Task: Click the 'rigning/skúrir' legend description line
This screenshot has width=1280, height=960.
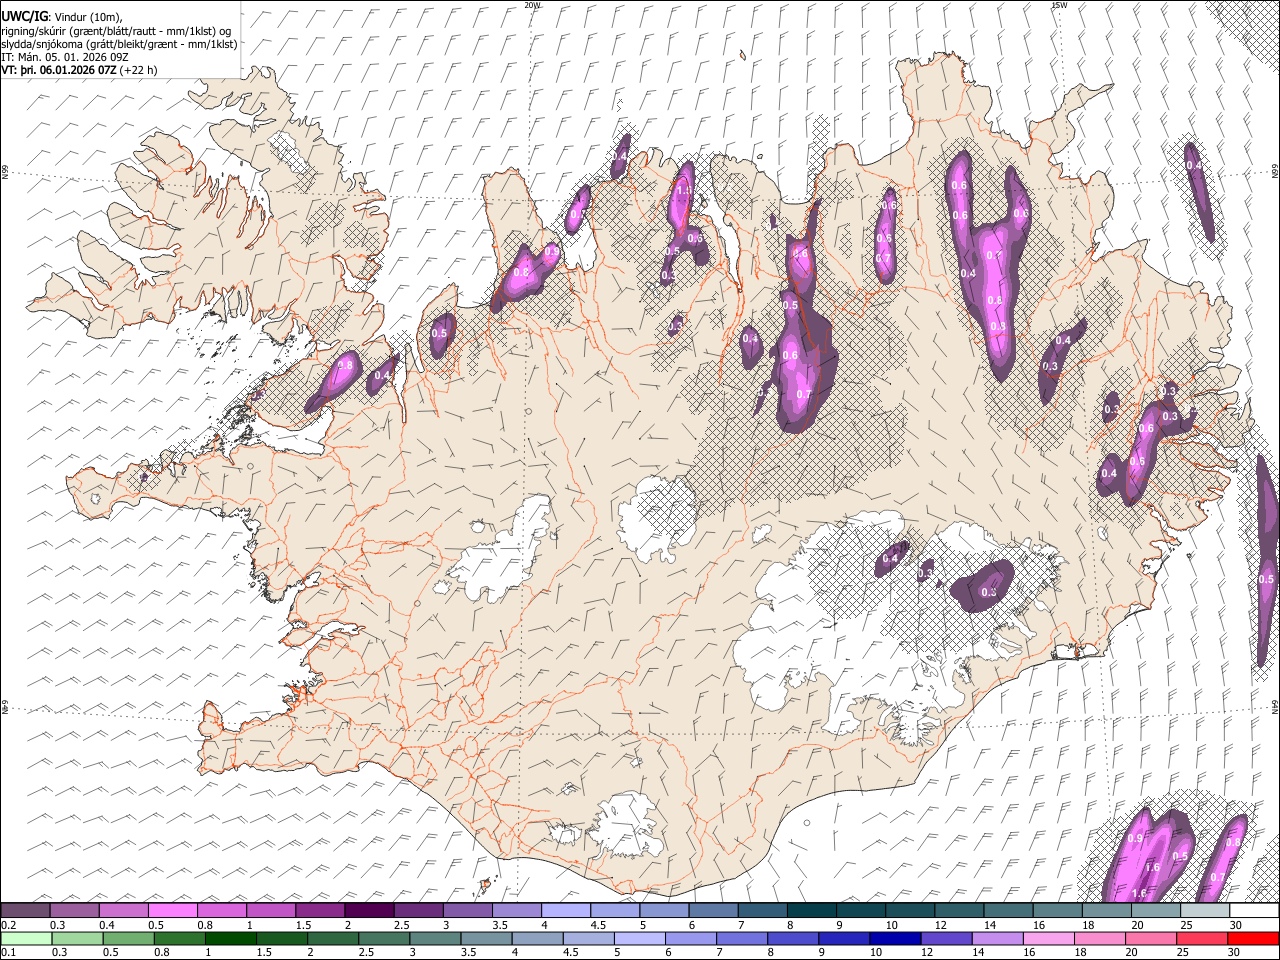Action: coord(116,31)
